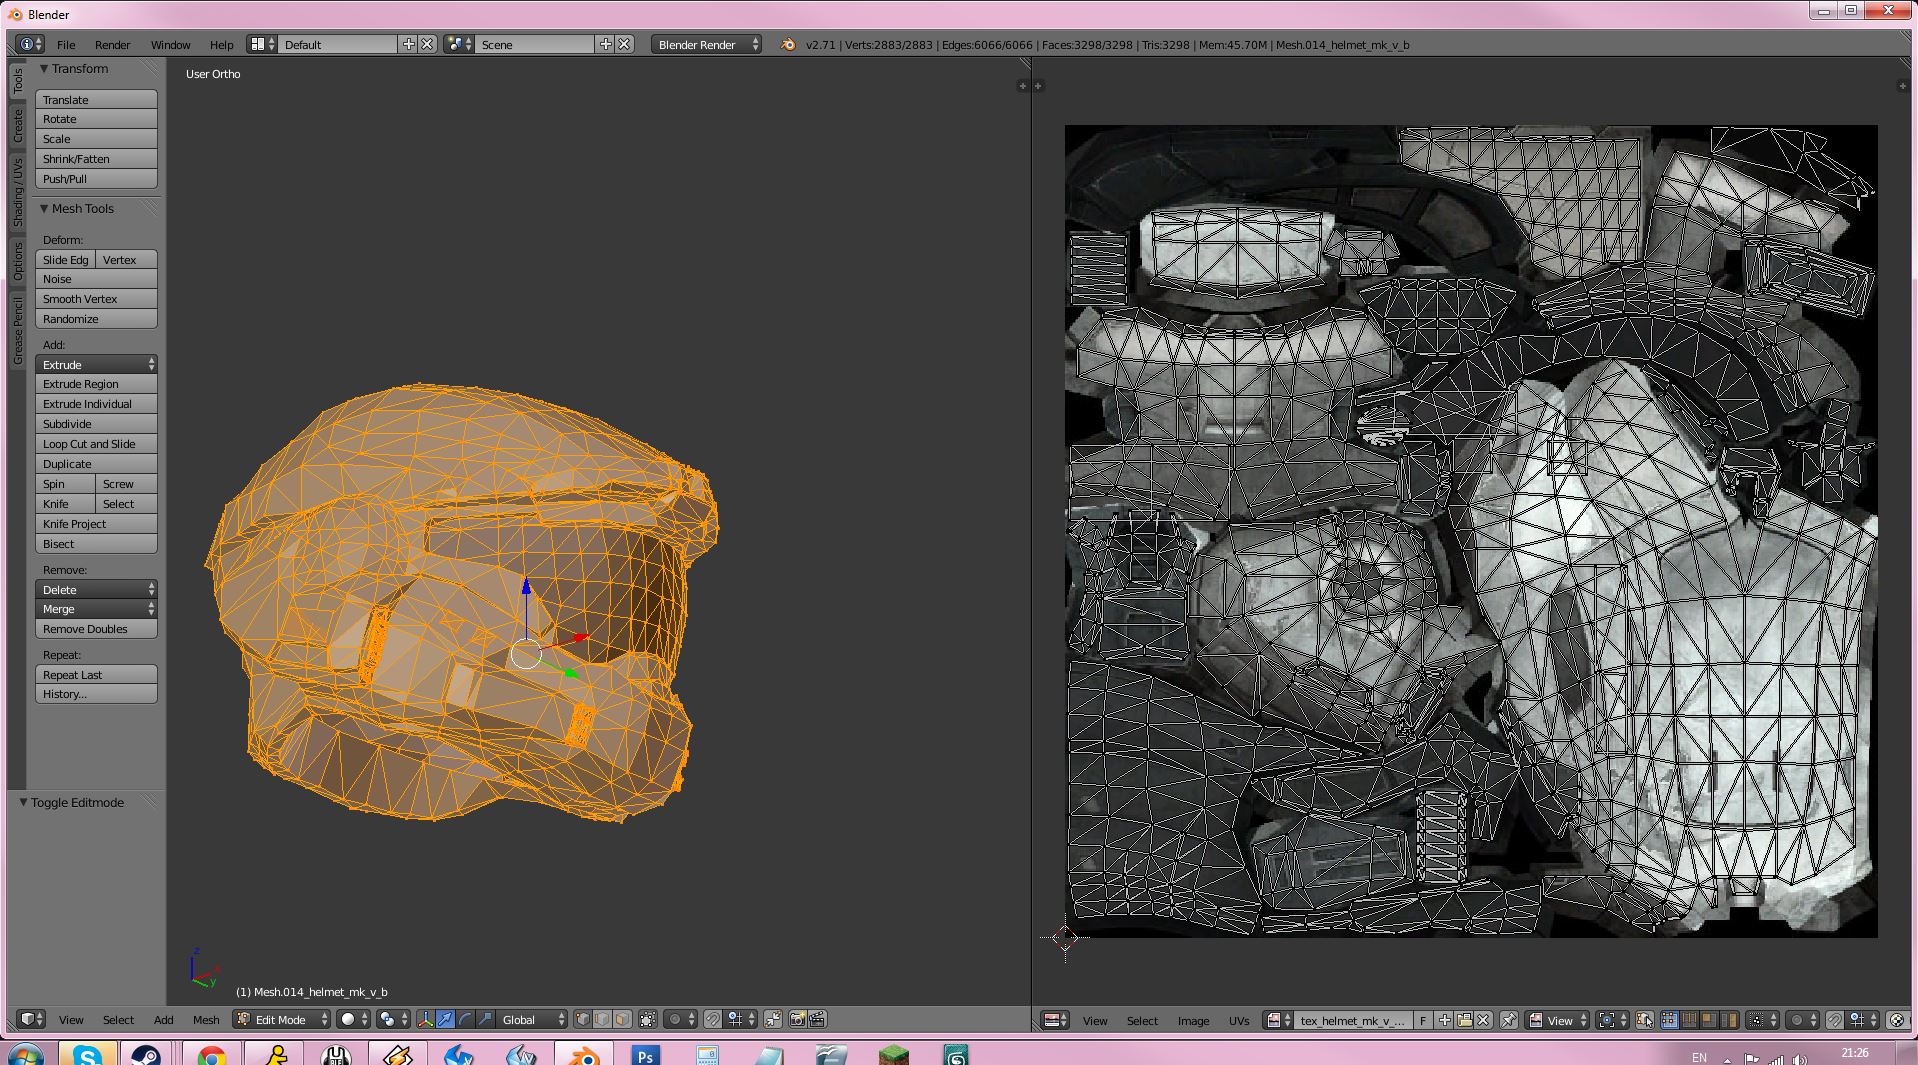Toggle snap magnet in 3D view header
Viewport: 1918px width, 1065px height.
(712, 1019)
